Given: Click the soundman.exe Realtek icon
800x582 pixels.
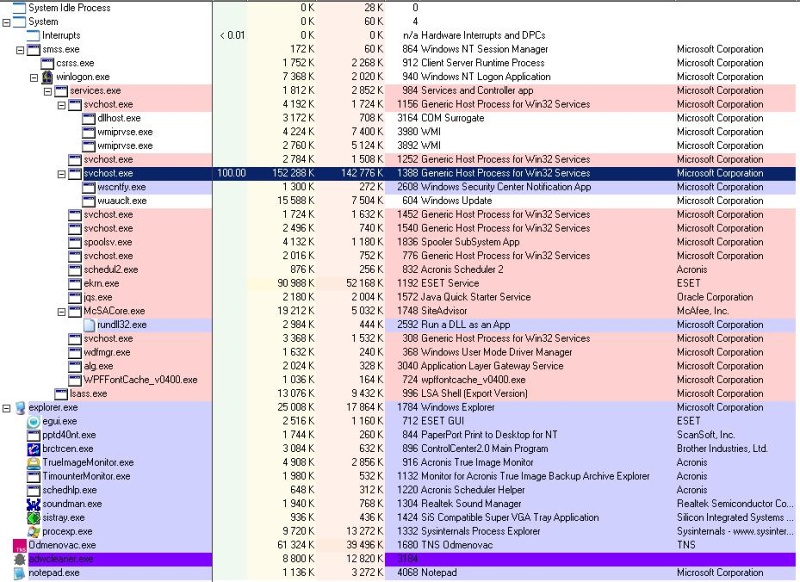Looking at the screenshot, I should point(34,504).
